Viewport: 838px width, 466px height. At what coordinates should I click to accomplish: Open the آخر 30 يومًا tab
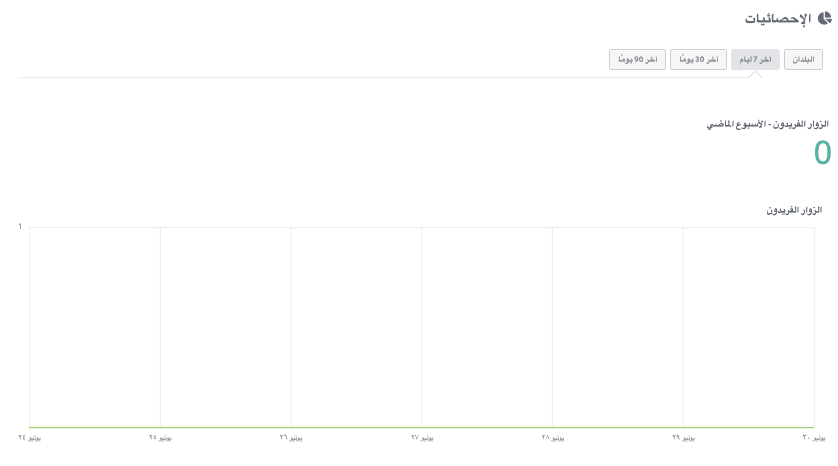[x=699, y=59]
